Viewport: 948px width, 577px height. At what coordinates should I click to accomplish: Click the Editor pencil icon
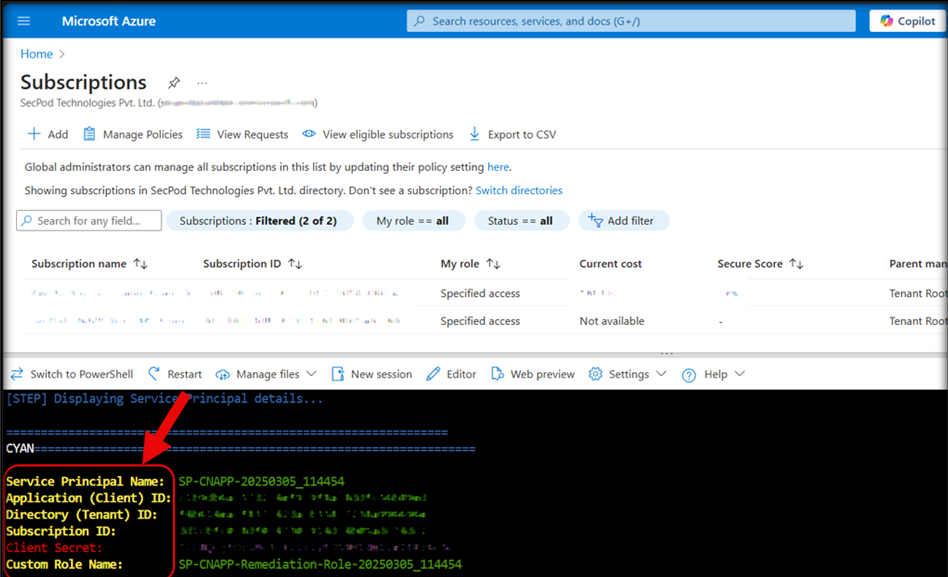pyautogui.click(x=433, y=374)
